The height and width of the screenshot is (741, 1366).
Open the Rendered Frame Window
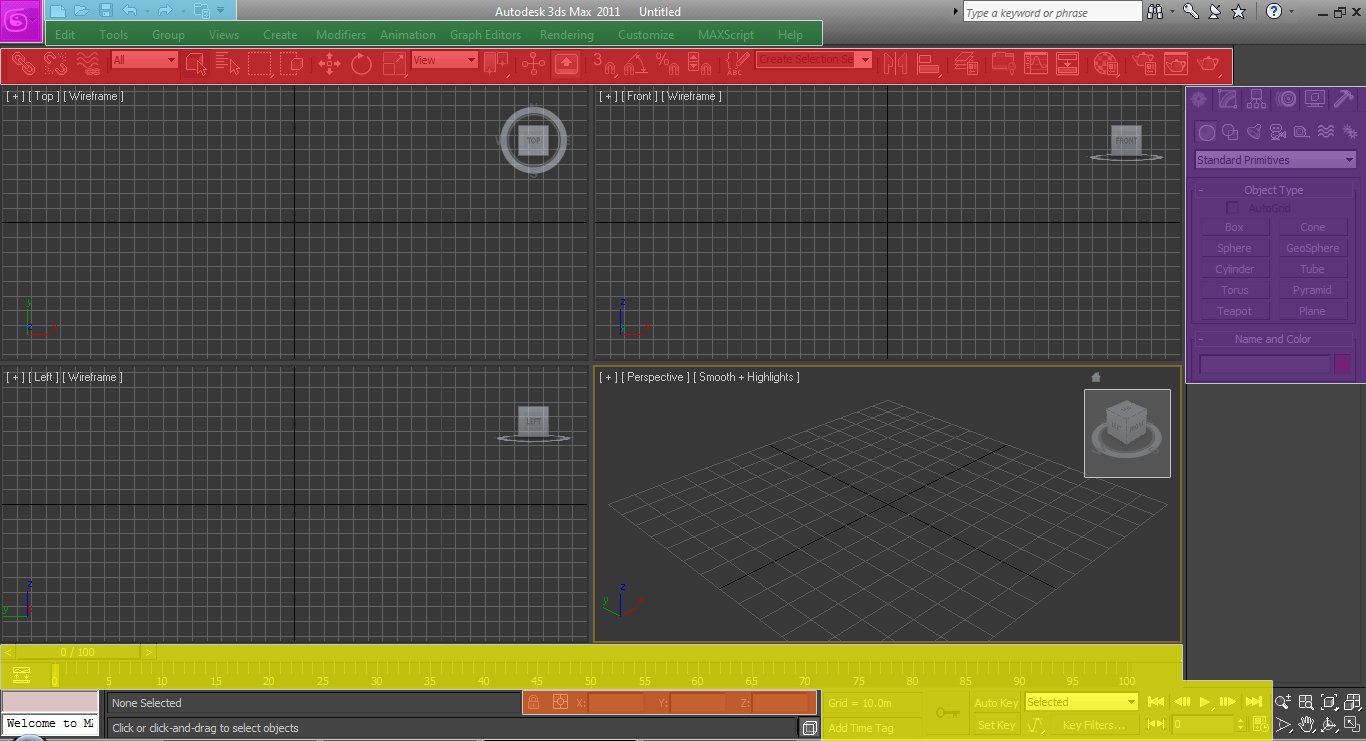point(1175,65)
